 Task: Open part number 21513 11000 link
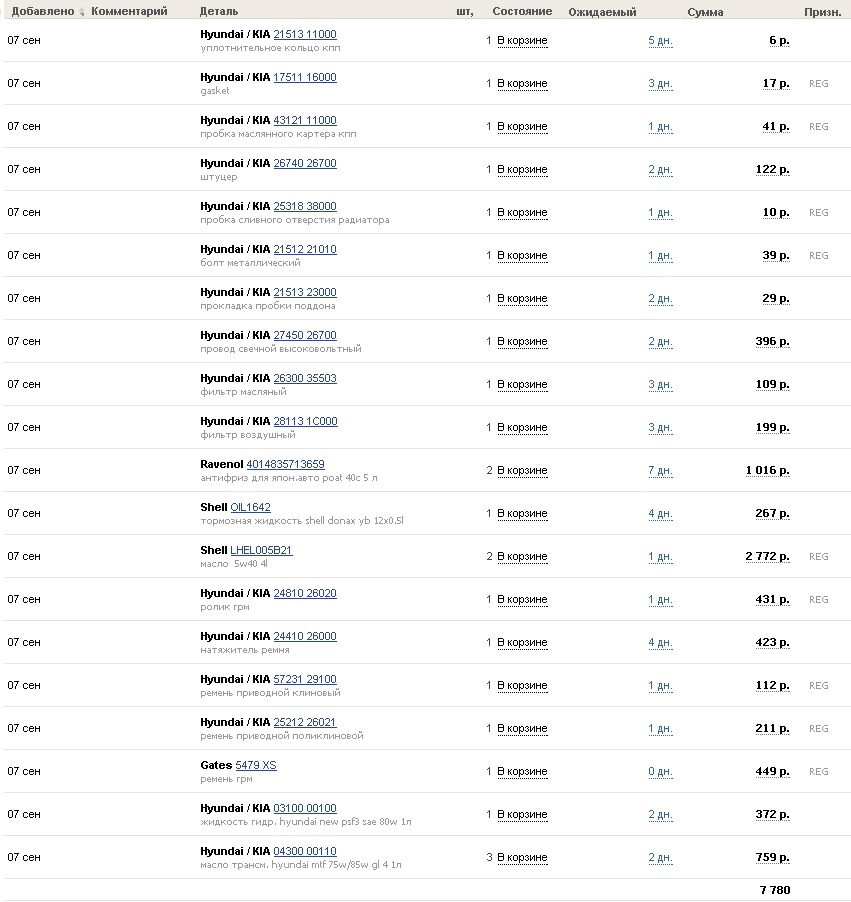click(x=305, y=35)
